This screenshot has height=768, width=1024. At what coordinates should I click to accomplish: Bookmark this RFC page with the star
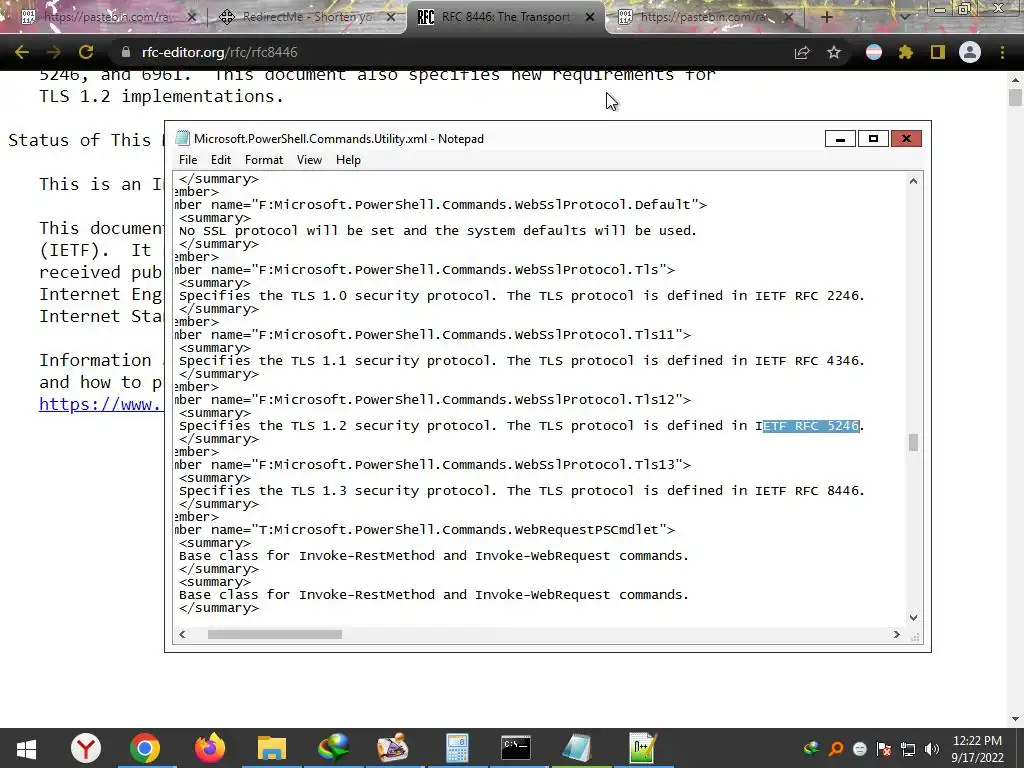tap(834, 52)
